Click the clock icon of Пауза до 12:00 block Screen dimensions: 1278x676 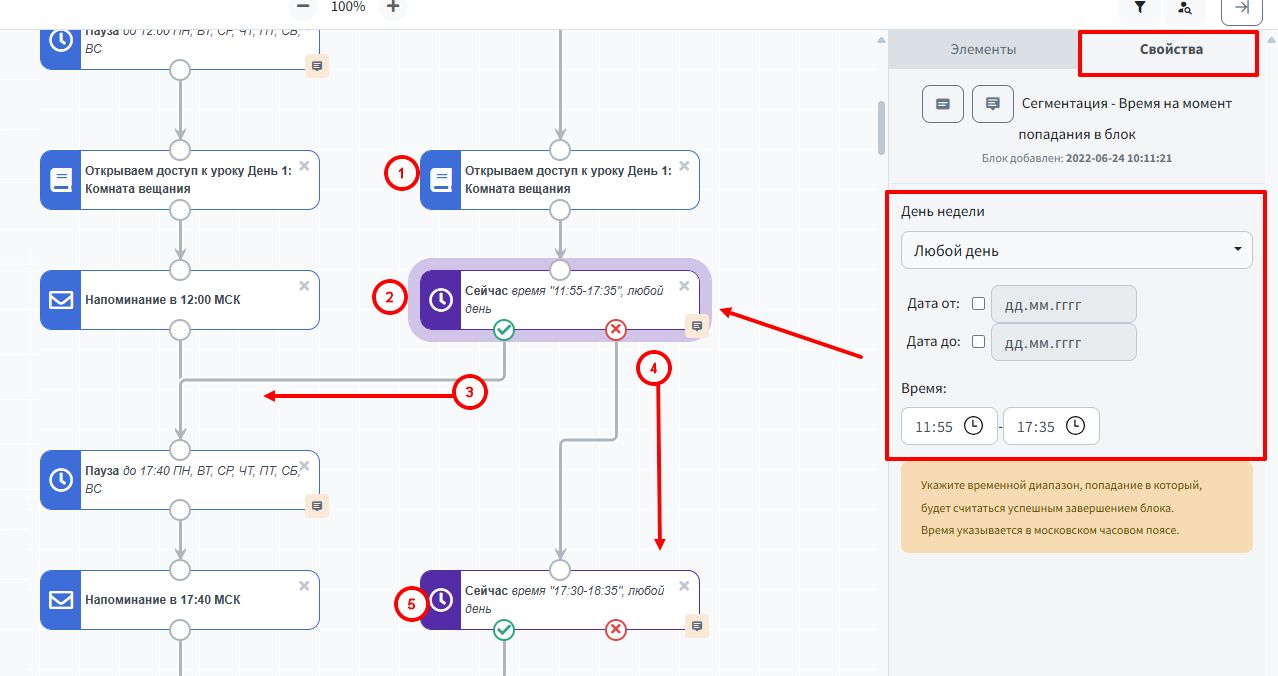pyautogui.click(x=61, y=40)
